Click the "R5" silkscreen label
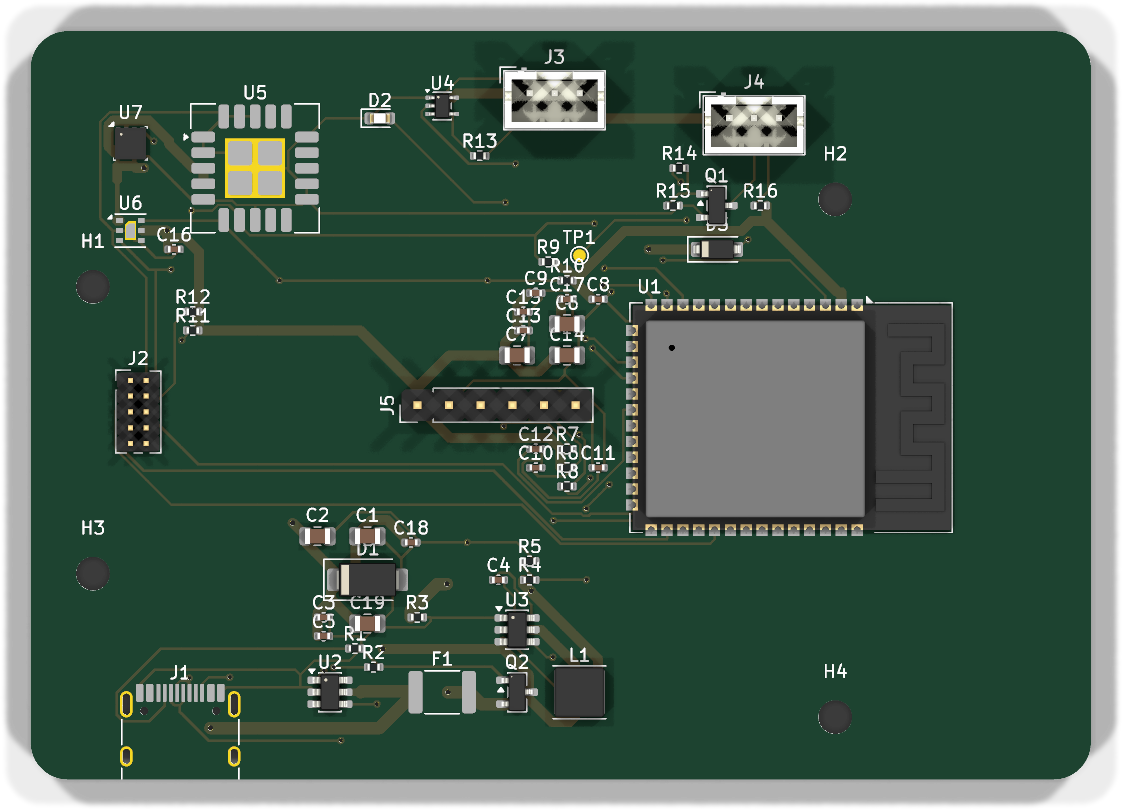1122x810 pixels. click(x=530, y=547)
